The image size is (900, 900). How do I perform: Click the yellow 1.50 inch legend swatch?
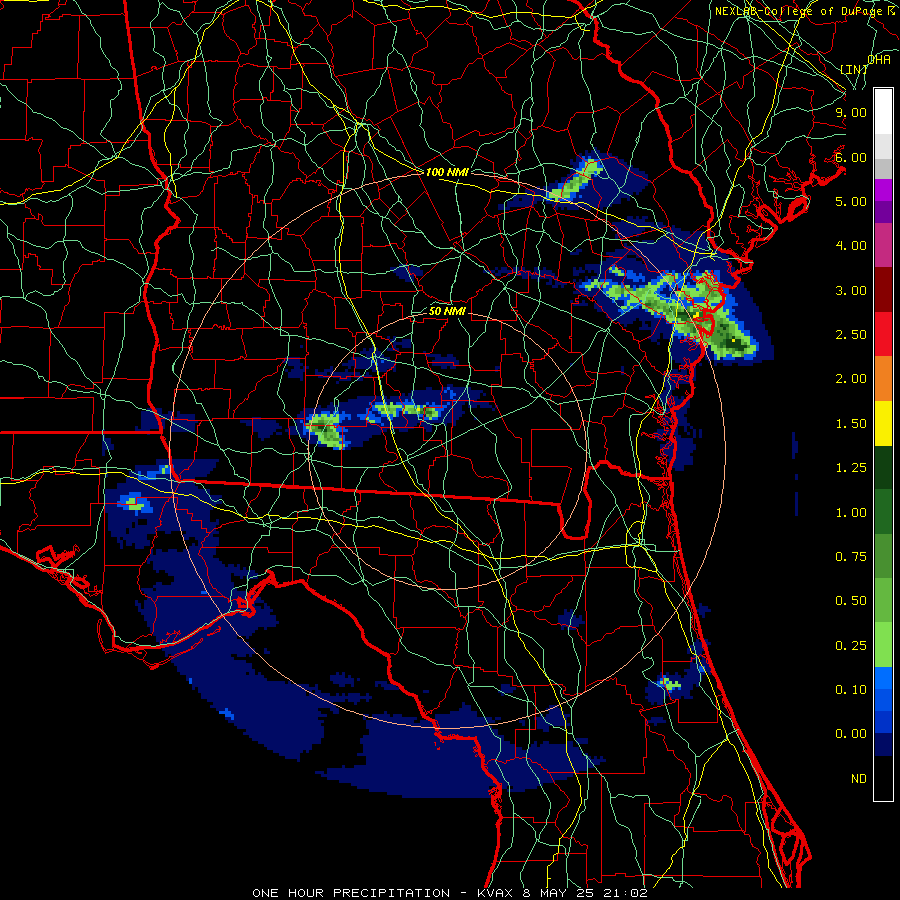point(883,423)
